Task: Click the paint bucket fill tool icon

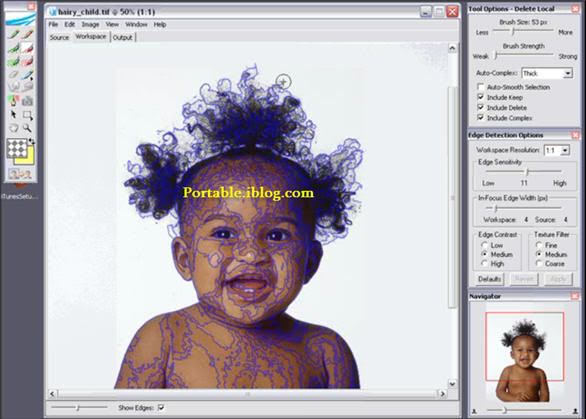Action: tap(13, 101)
